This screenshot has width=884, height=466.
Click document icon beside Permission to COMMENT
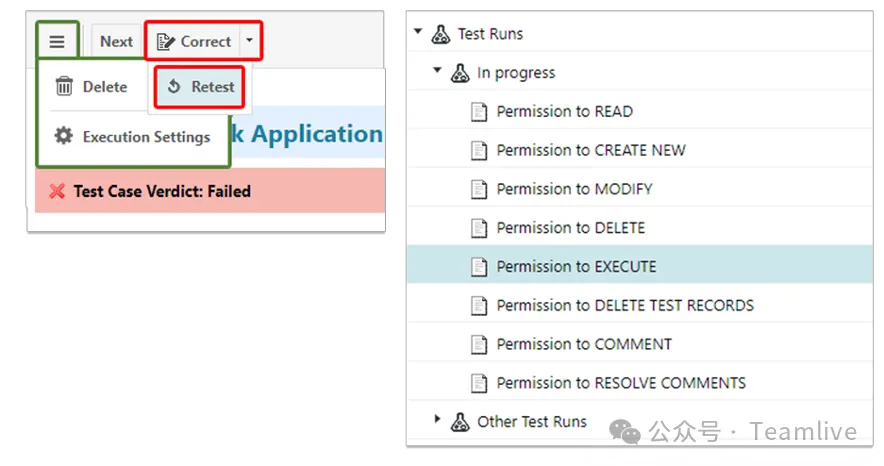tap(479, 344)
